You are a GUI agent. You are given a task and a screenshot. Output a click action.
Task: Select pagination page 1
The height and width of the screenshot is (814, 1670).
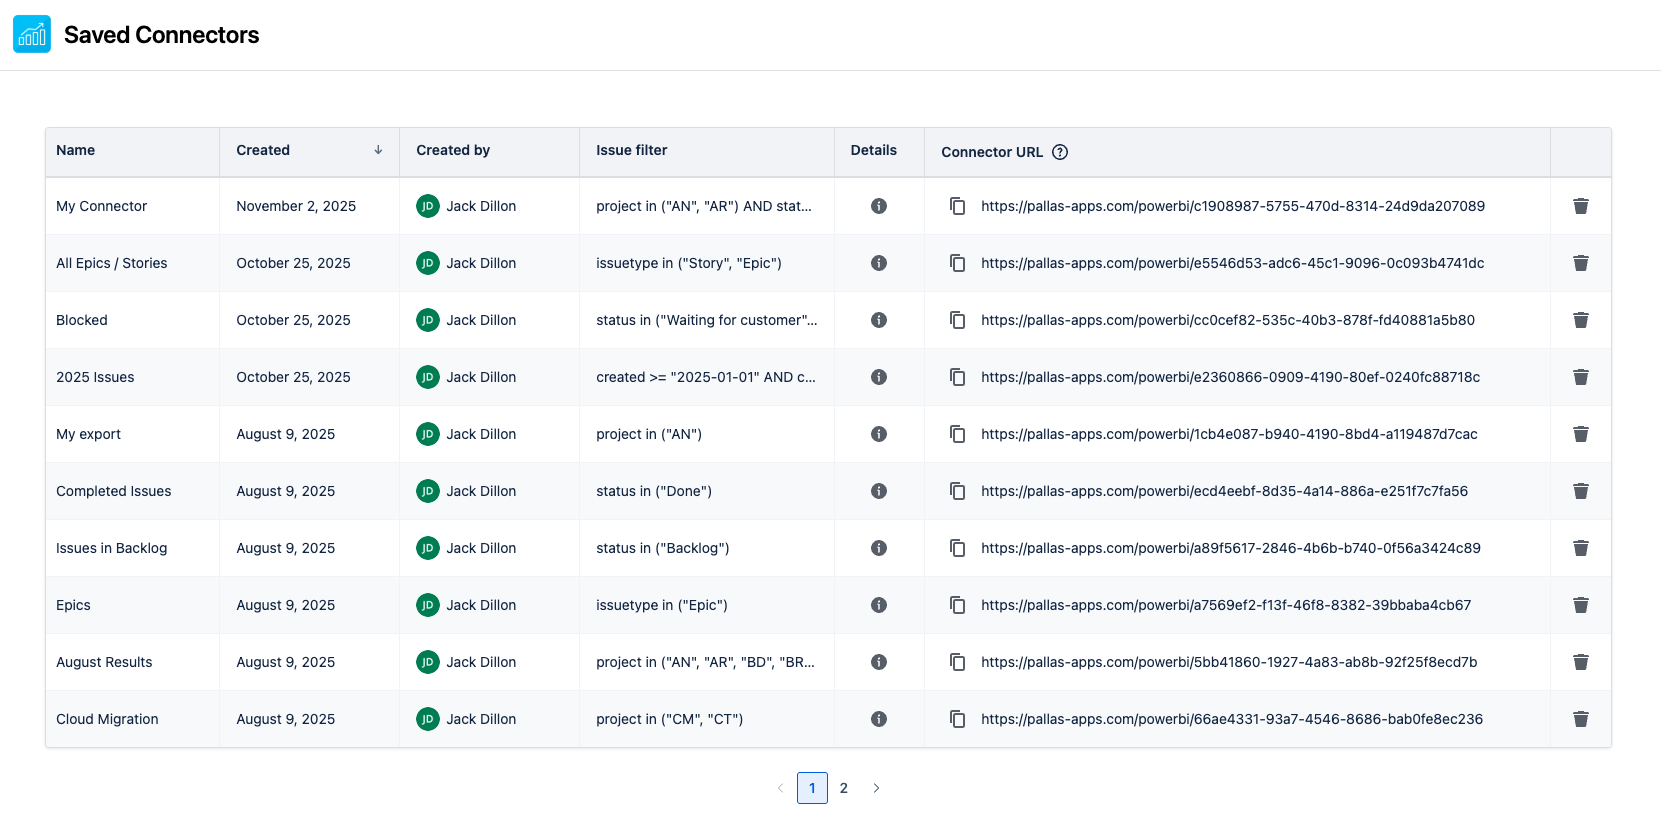coord(812,788)
